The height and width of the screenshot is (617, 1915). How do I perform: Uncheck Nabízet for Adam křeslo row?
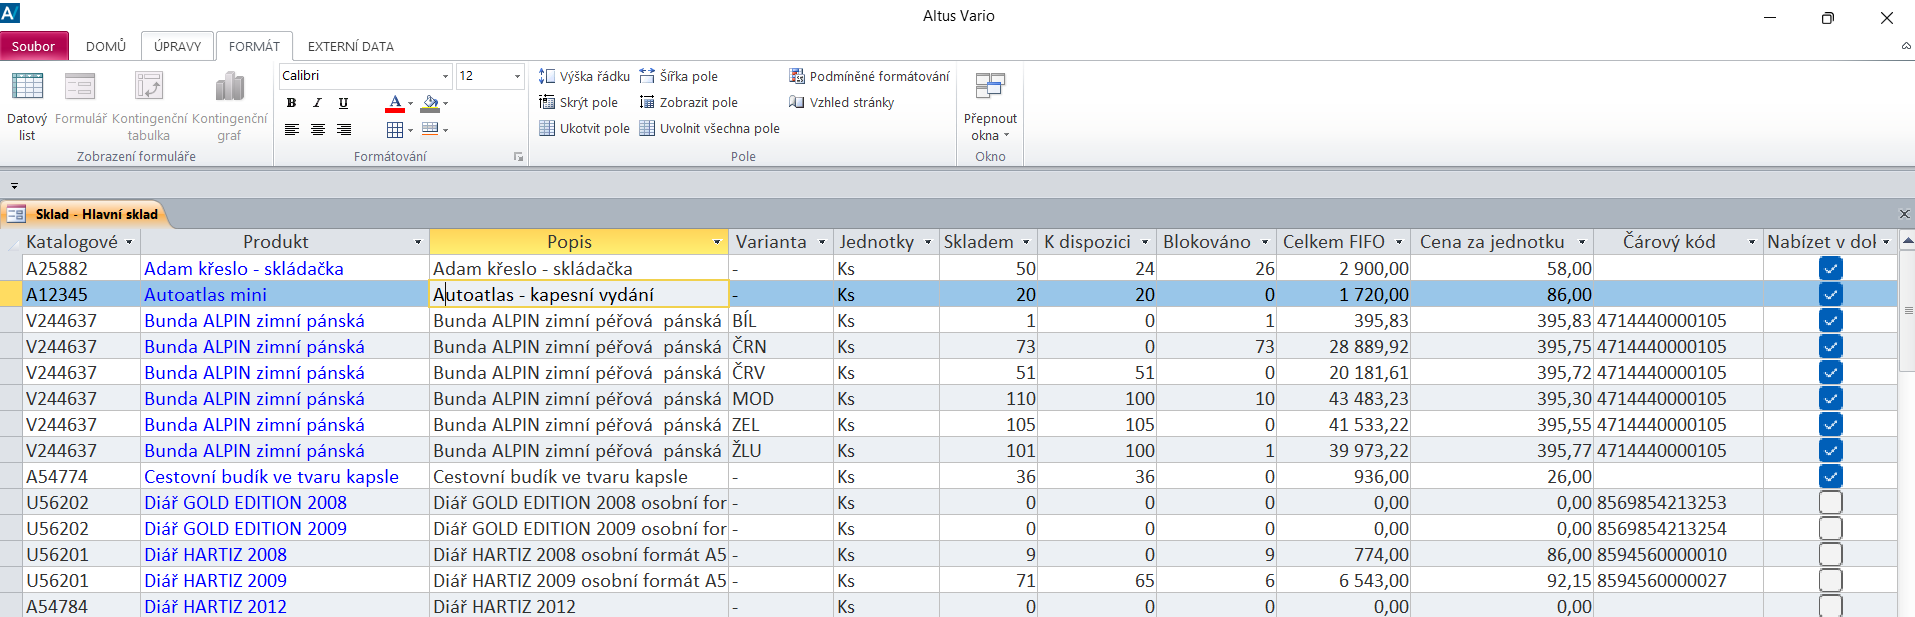(x=1830, y=268)
